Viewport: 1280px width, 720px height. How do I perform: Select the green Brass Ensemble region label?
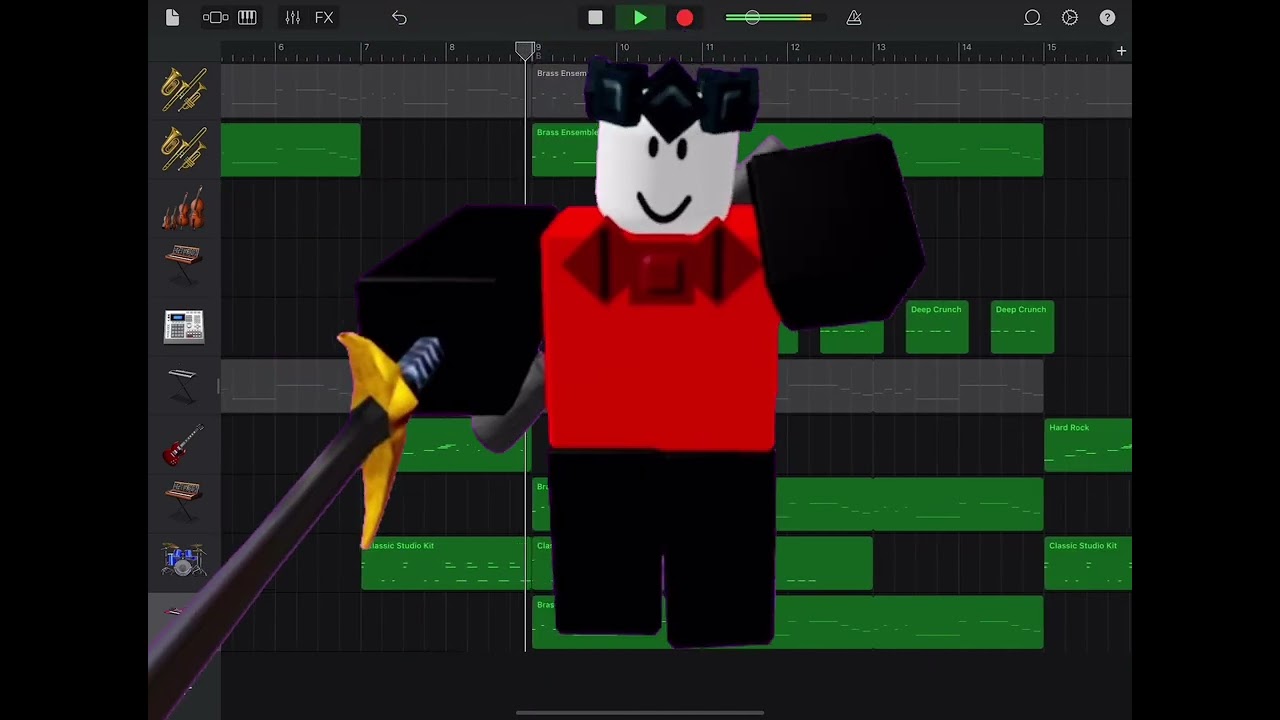tap(566, 132)
